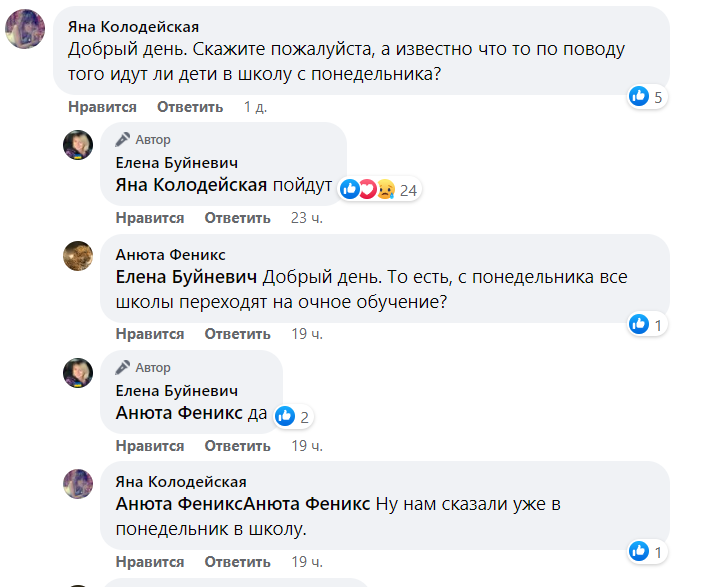Image resolution: width=722 pixels, height=587 pixels.
Task: Click the like reaction on comment 'да'
Action: click(x=285, y=416)
